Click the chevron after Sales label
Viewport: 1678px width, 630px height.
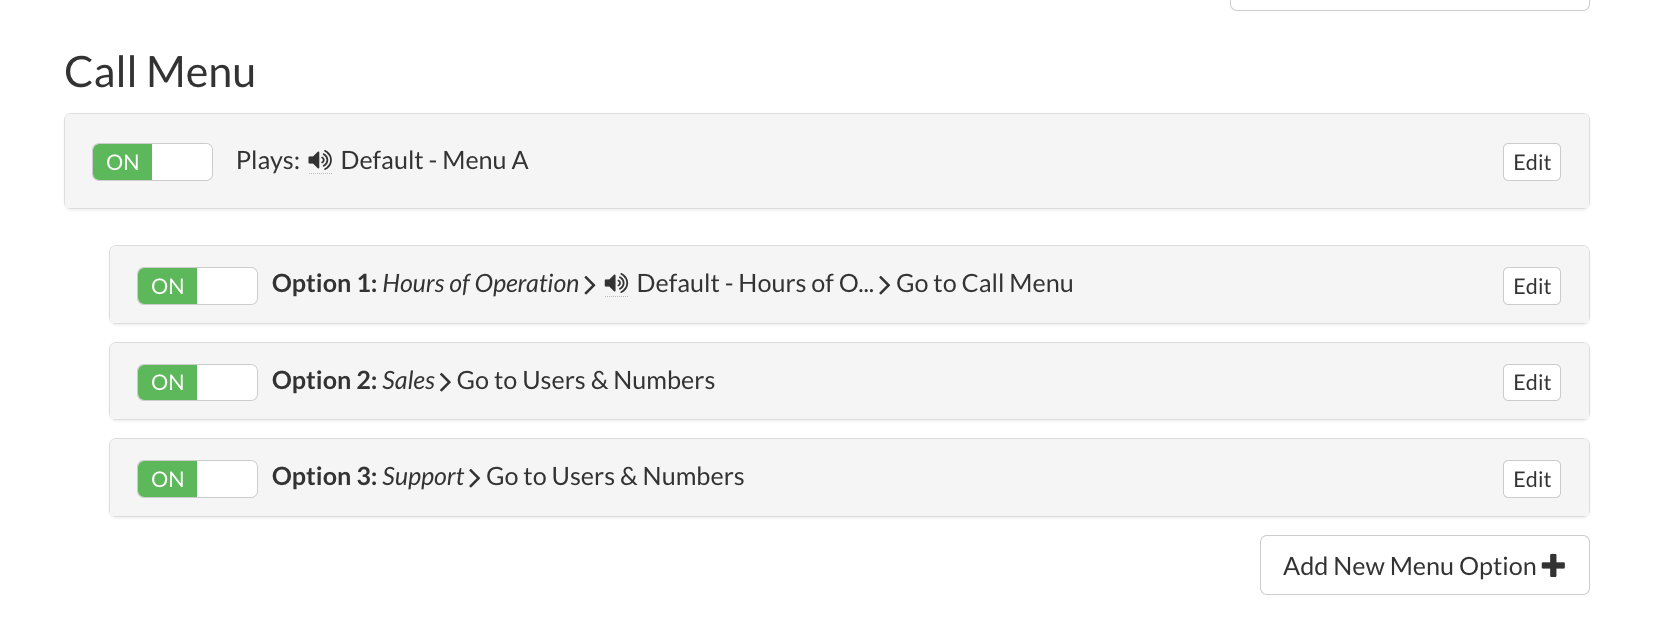tap(445, 382)
